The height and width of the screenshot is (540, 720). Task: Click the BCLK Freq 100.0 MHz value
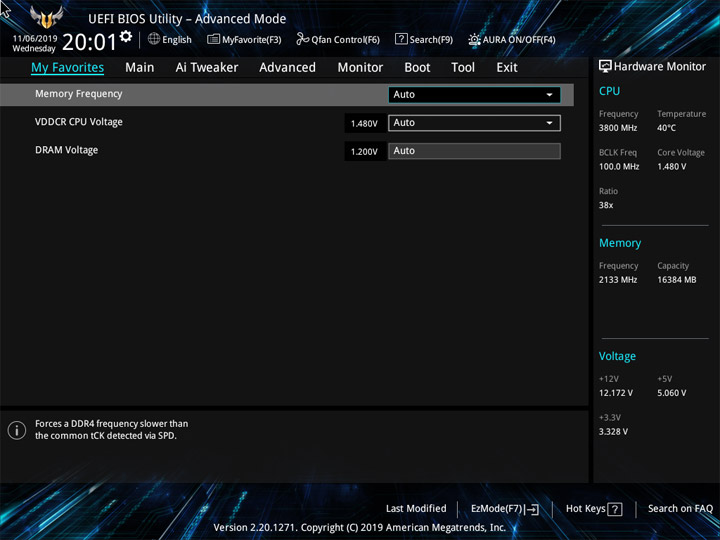click(619, 167)
